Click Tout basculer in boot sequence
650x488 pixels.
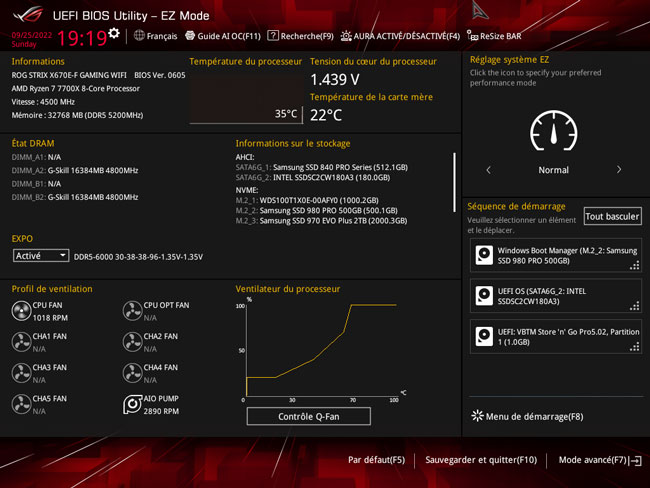coord(612,216)
